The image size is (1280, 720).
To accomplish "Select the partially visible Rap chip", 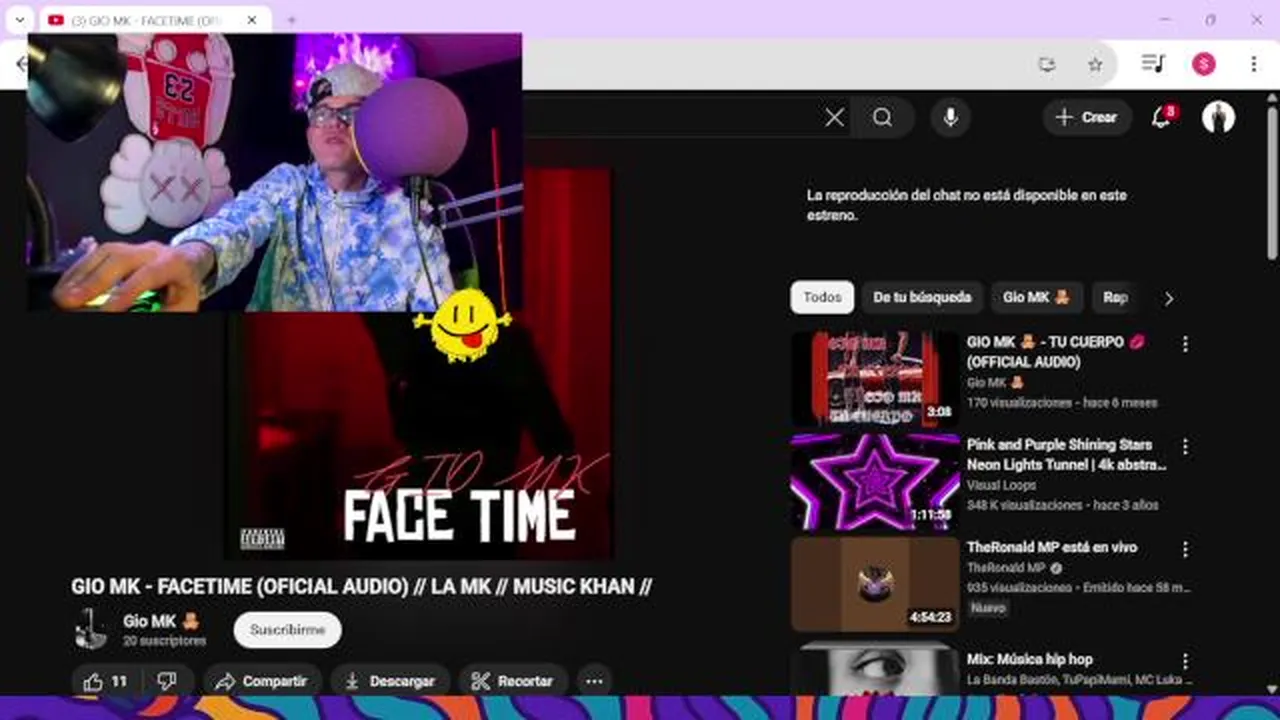I will (1115, 297).
